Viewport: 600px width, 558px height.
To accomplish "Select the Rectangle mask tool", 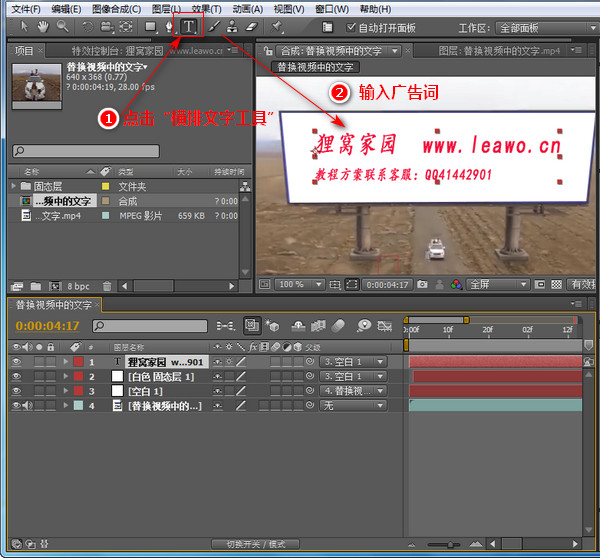I will tap(150, 27).
